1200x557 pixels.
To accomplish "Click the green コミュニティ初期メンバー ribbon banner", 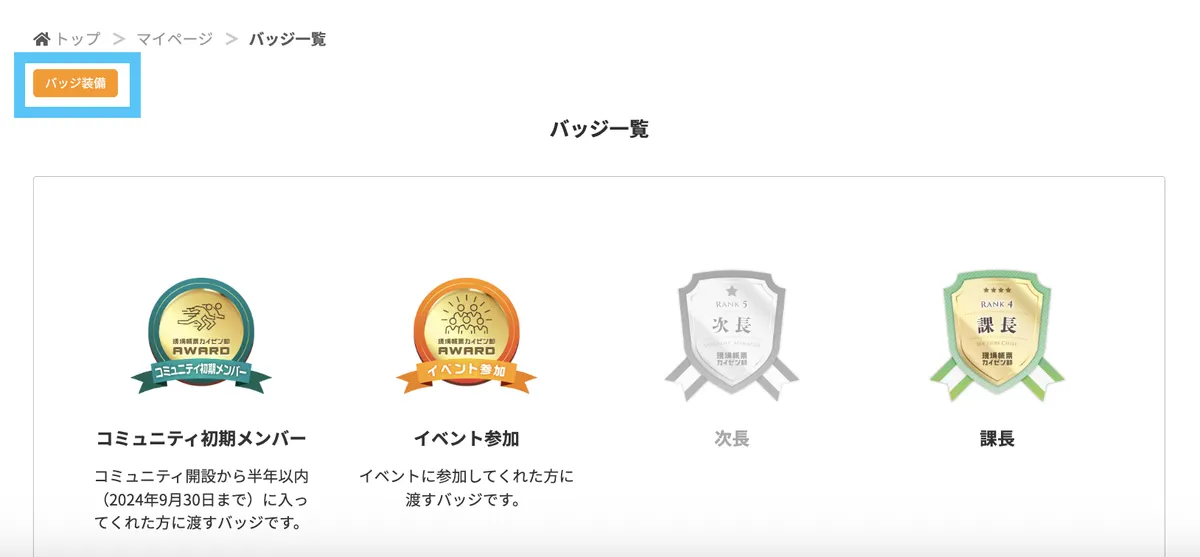I will point(201,375).
